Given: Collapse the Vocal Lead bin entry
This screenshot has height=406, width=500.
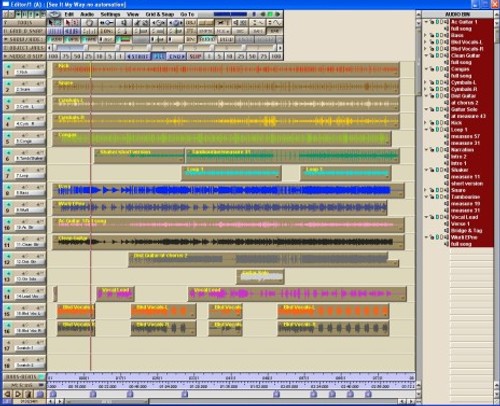Looking at the screenshot, I should [426, 217].
